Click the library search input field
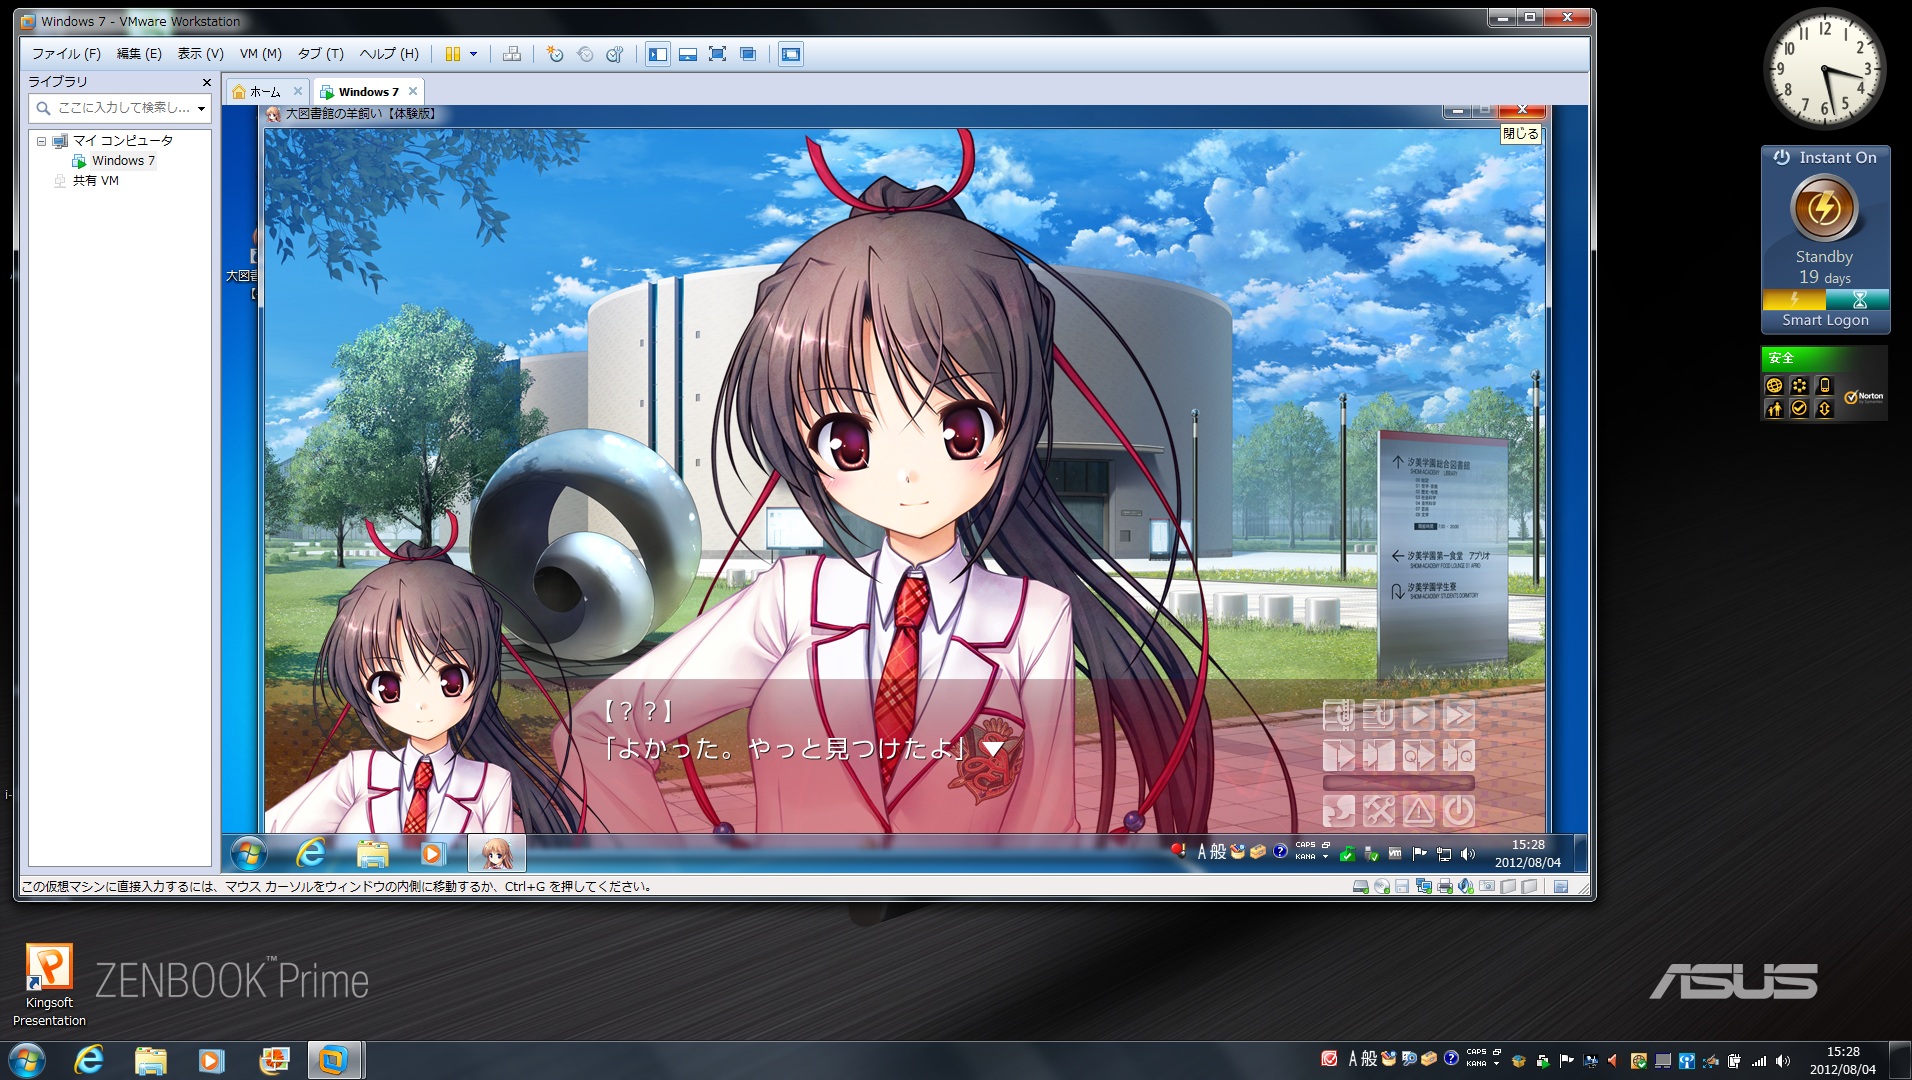The height and width of the screenshot is (1080, 1912). point(120,108)
